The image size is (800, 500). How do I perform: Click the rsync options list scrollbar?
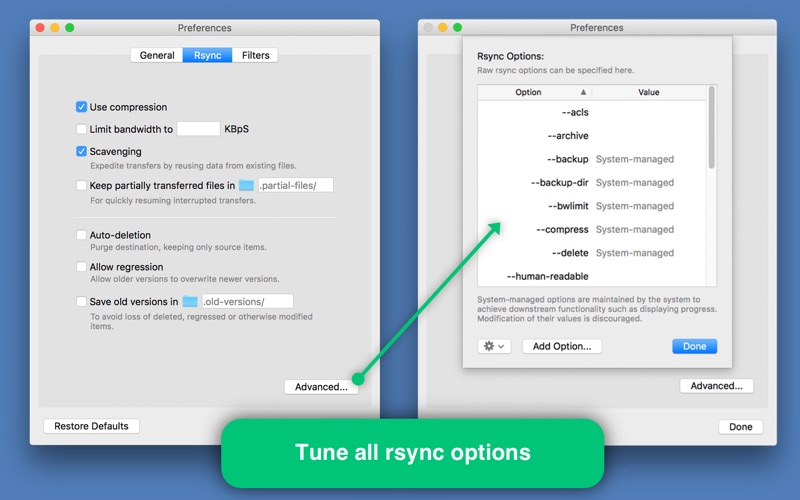coord(711,128)
